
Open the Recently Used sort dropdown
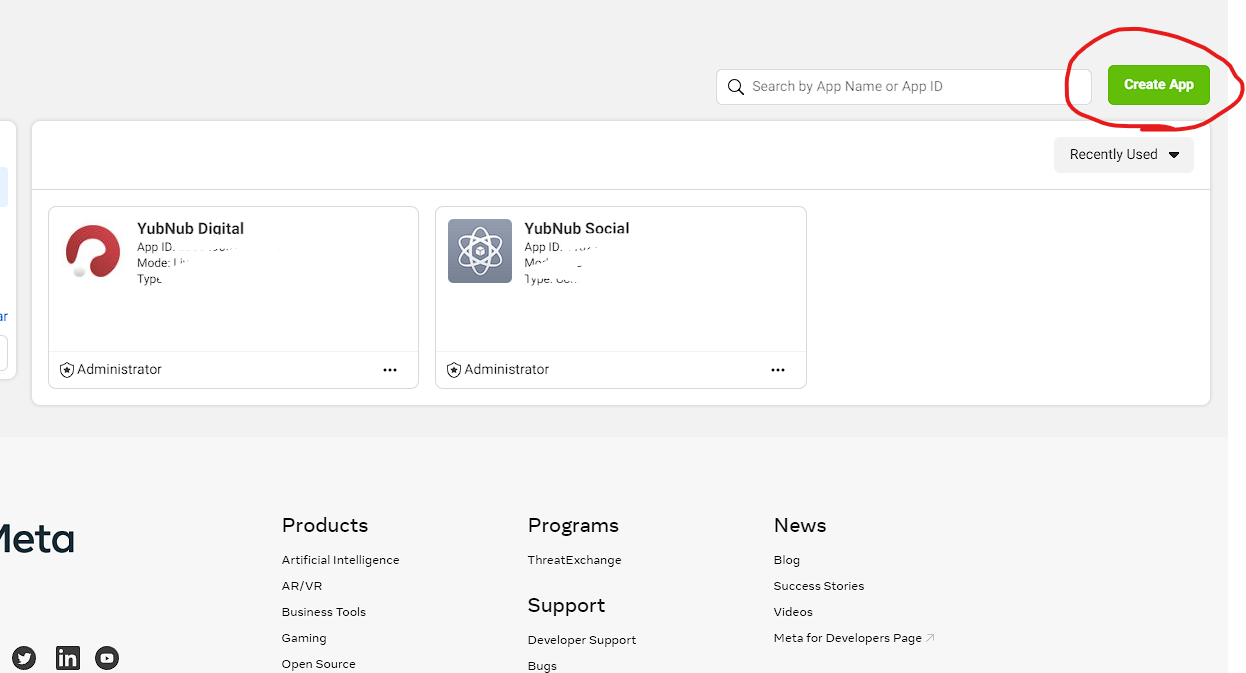[1124, 155]
